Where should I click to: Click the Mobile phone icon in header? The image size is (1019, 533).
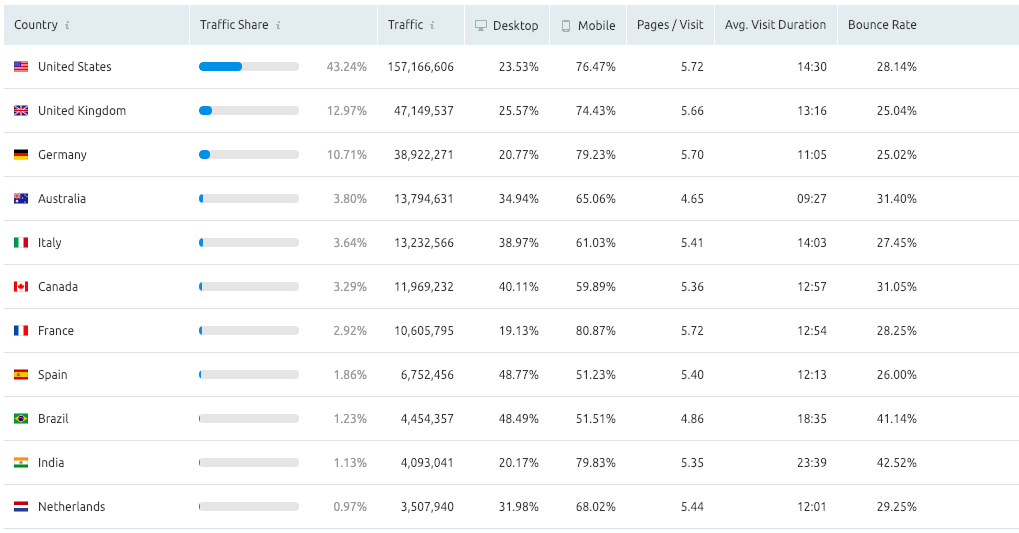coord(566,25)
